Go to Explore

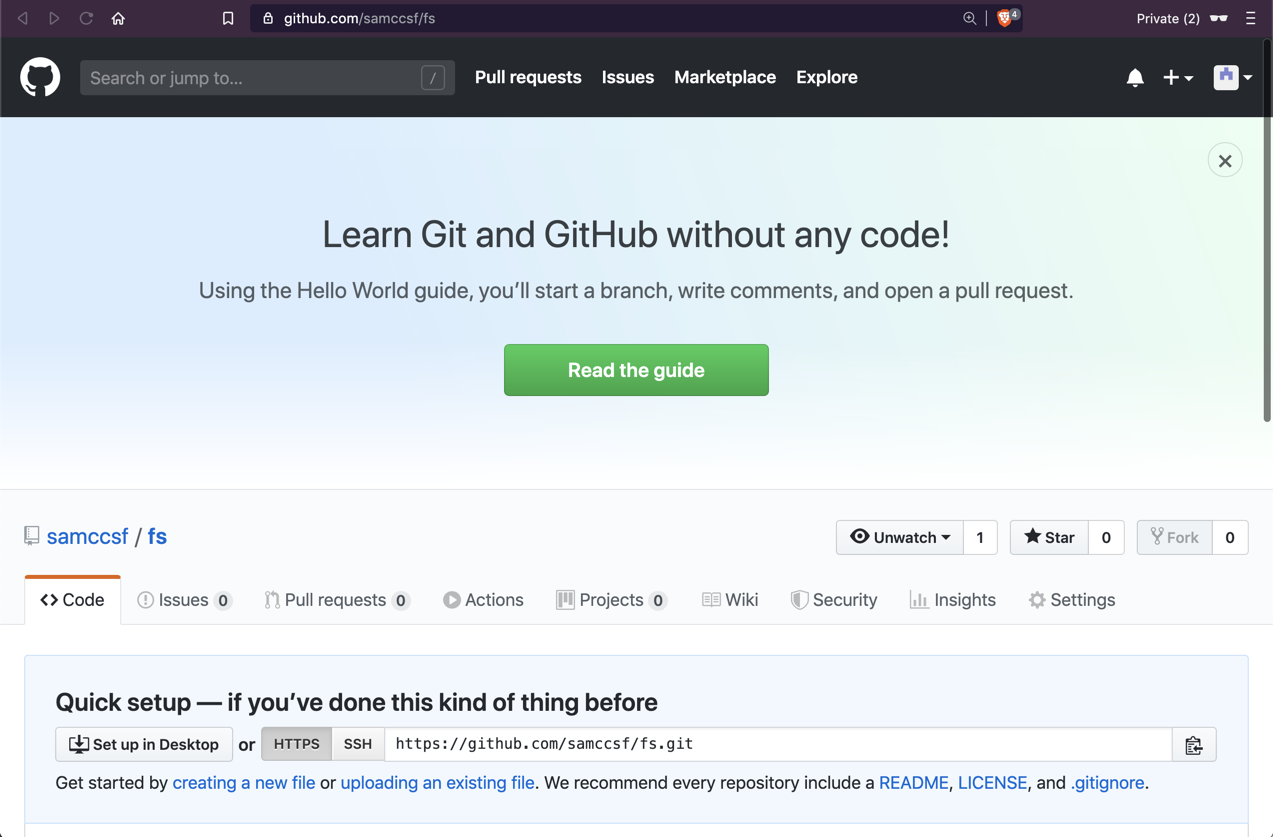coord(827,77)
